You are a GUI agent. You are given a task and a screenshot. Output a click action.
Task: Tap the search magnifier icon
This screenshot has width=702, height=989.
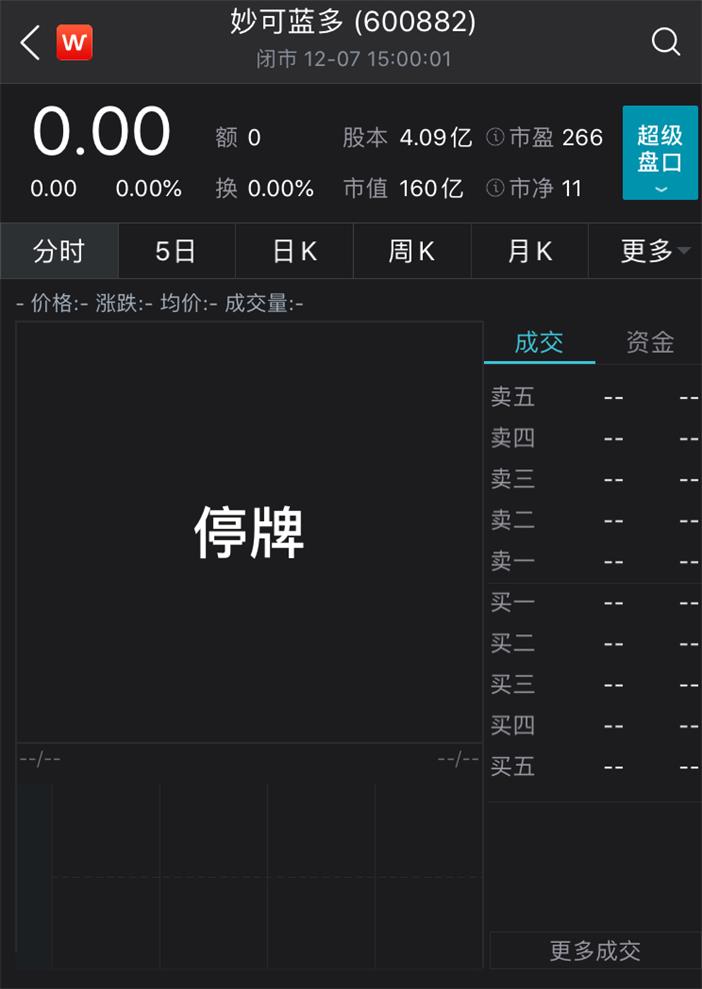[x=665, y=42]
